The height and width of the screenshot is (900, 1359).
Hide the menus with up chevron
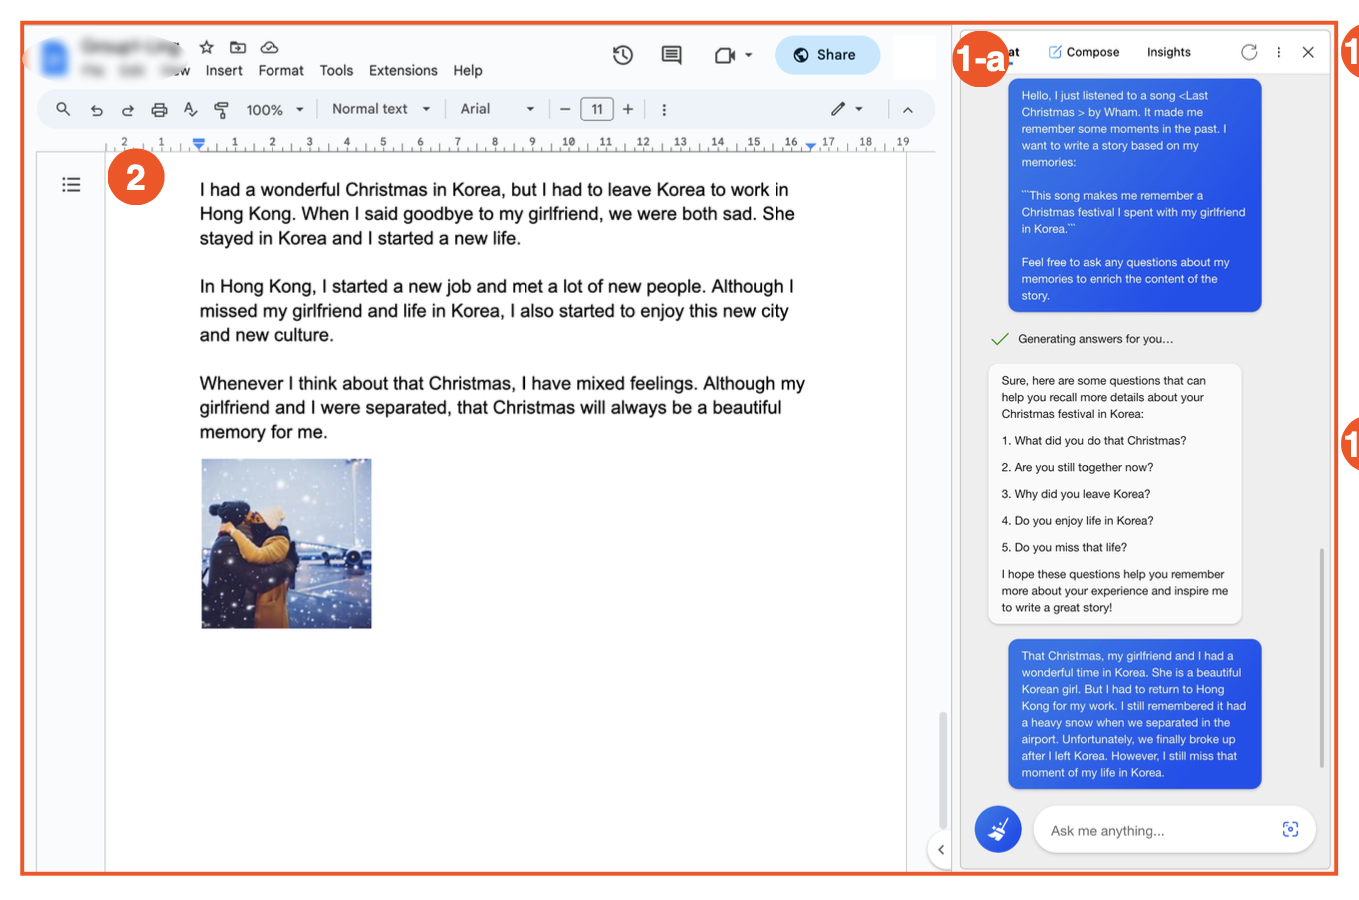[907, 110]
